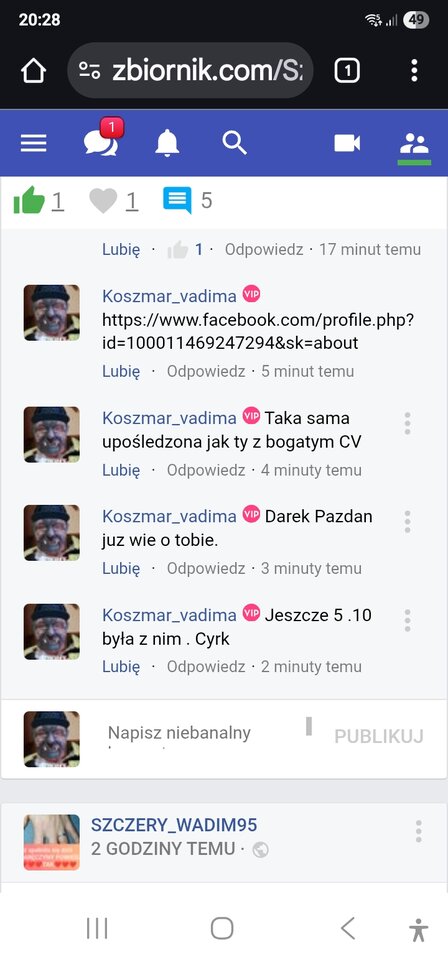The height and width of the screenshot is (960, 448).
Task: Open options menu for 'Taka sama' comment
Action: click(x=408, y=423)
